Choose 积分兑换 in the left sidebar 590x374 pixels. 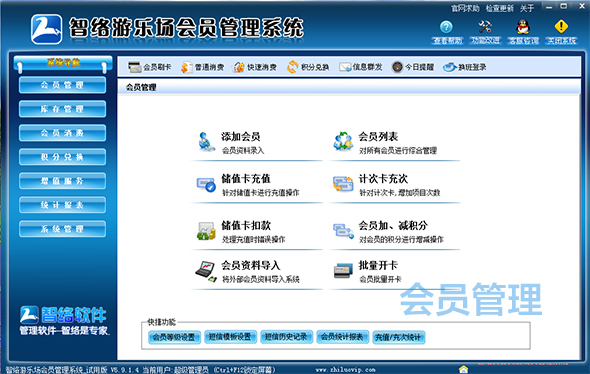[62, 157]
